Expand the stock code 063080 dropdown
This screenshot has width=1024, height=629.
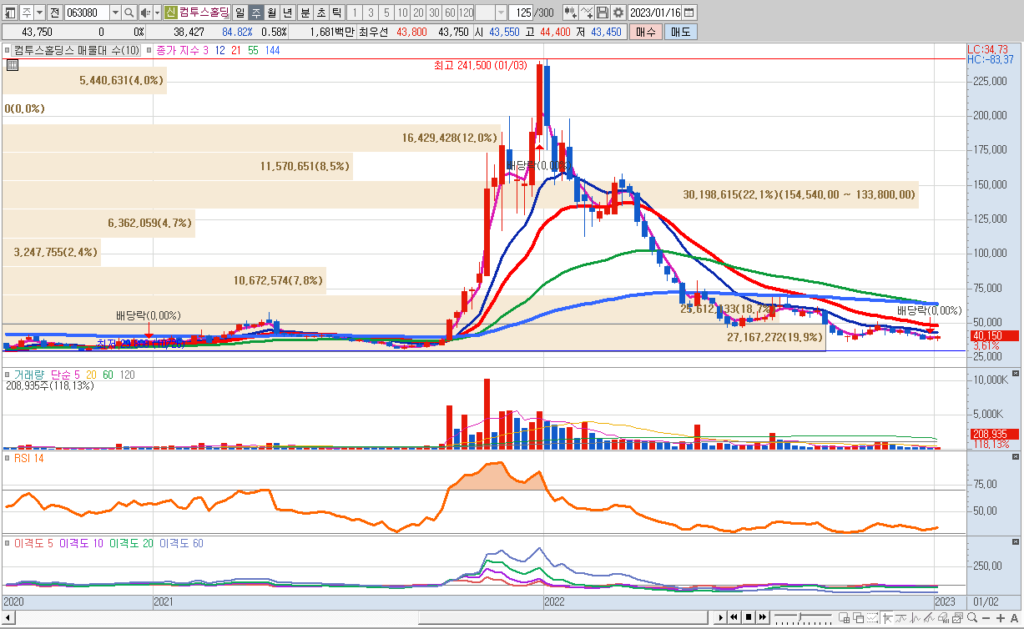(115, 12)
